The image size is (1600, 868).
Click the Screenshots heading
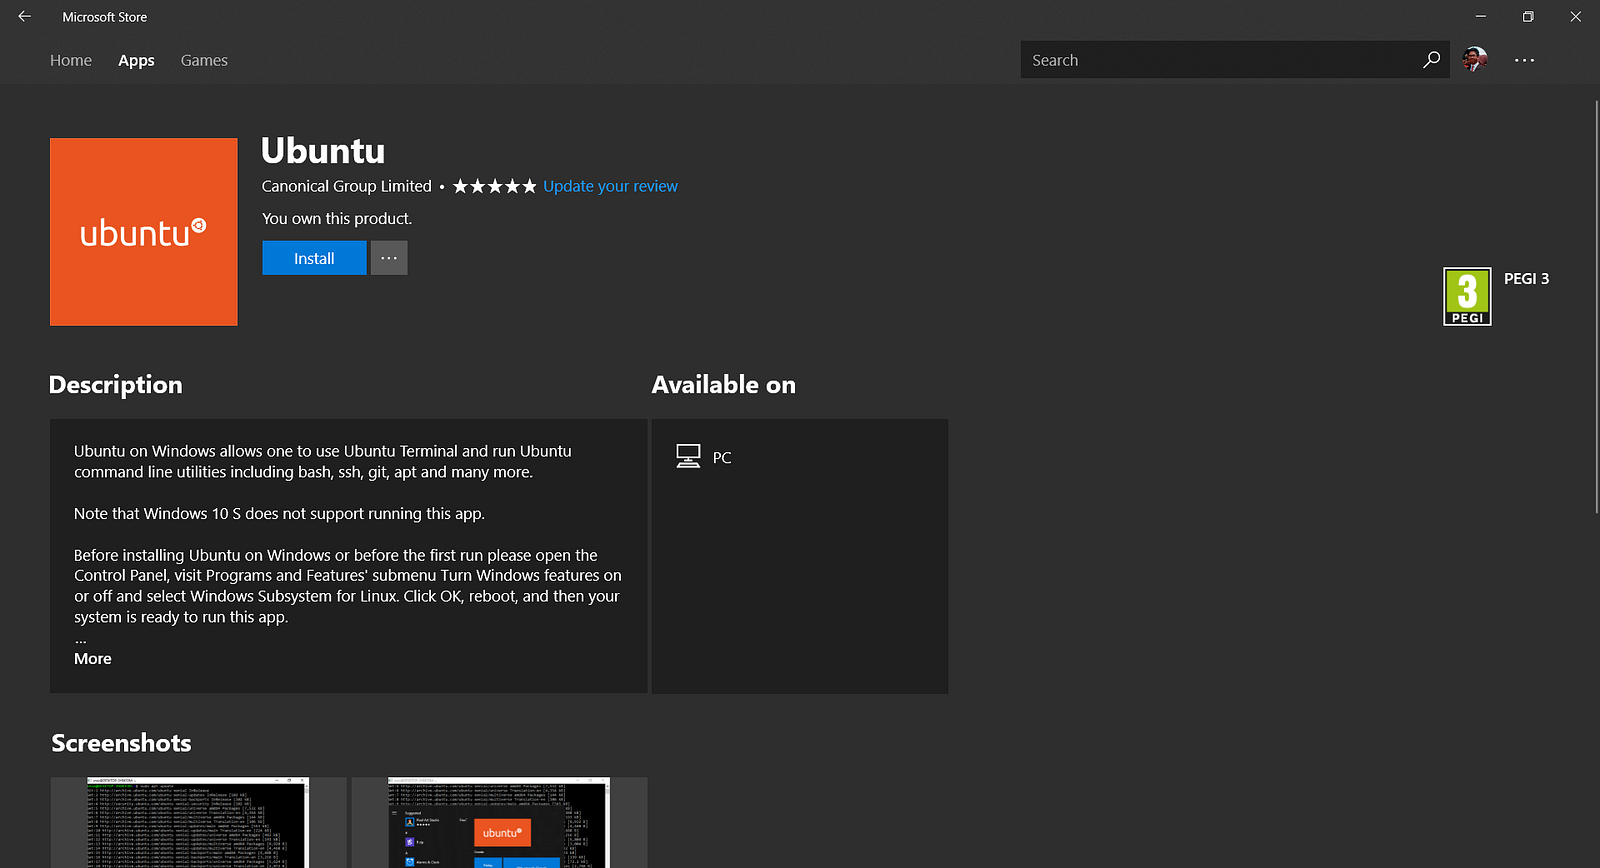(x=121, y=743)
